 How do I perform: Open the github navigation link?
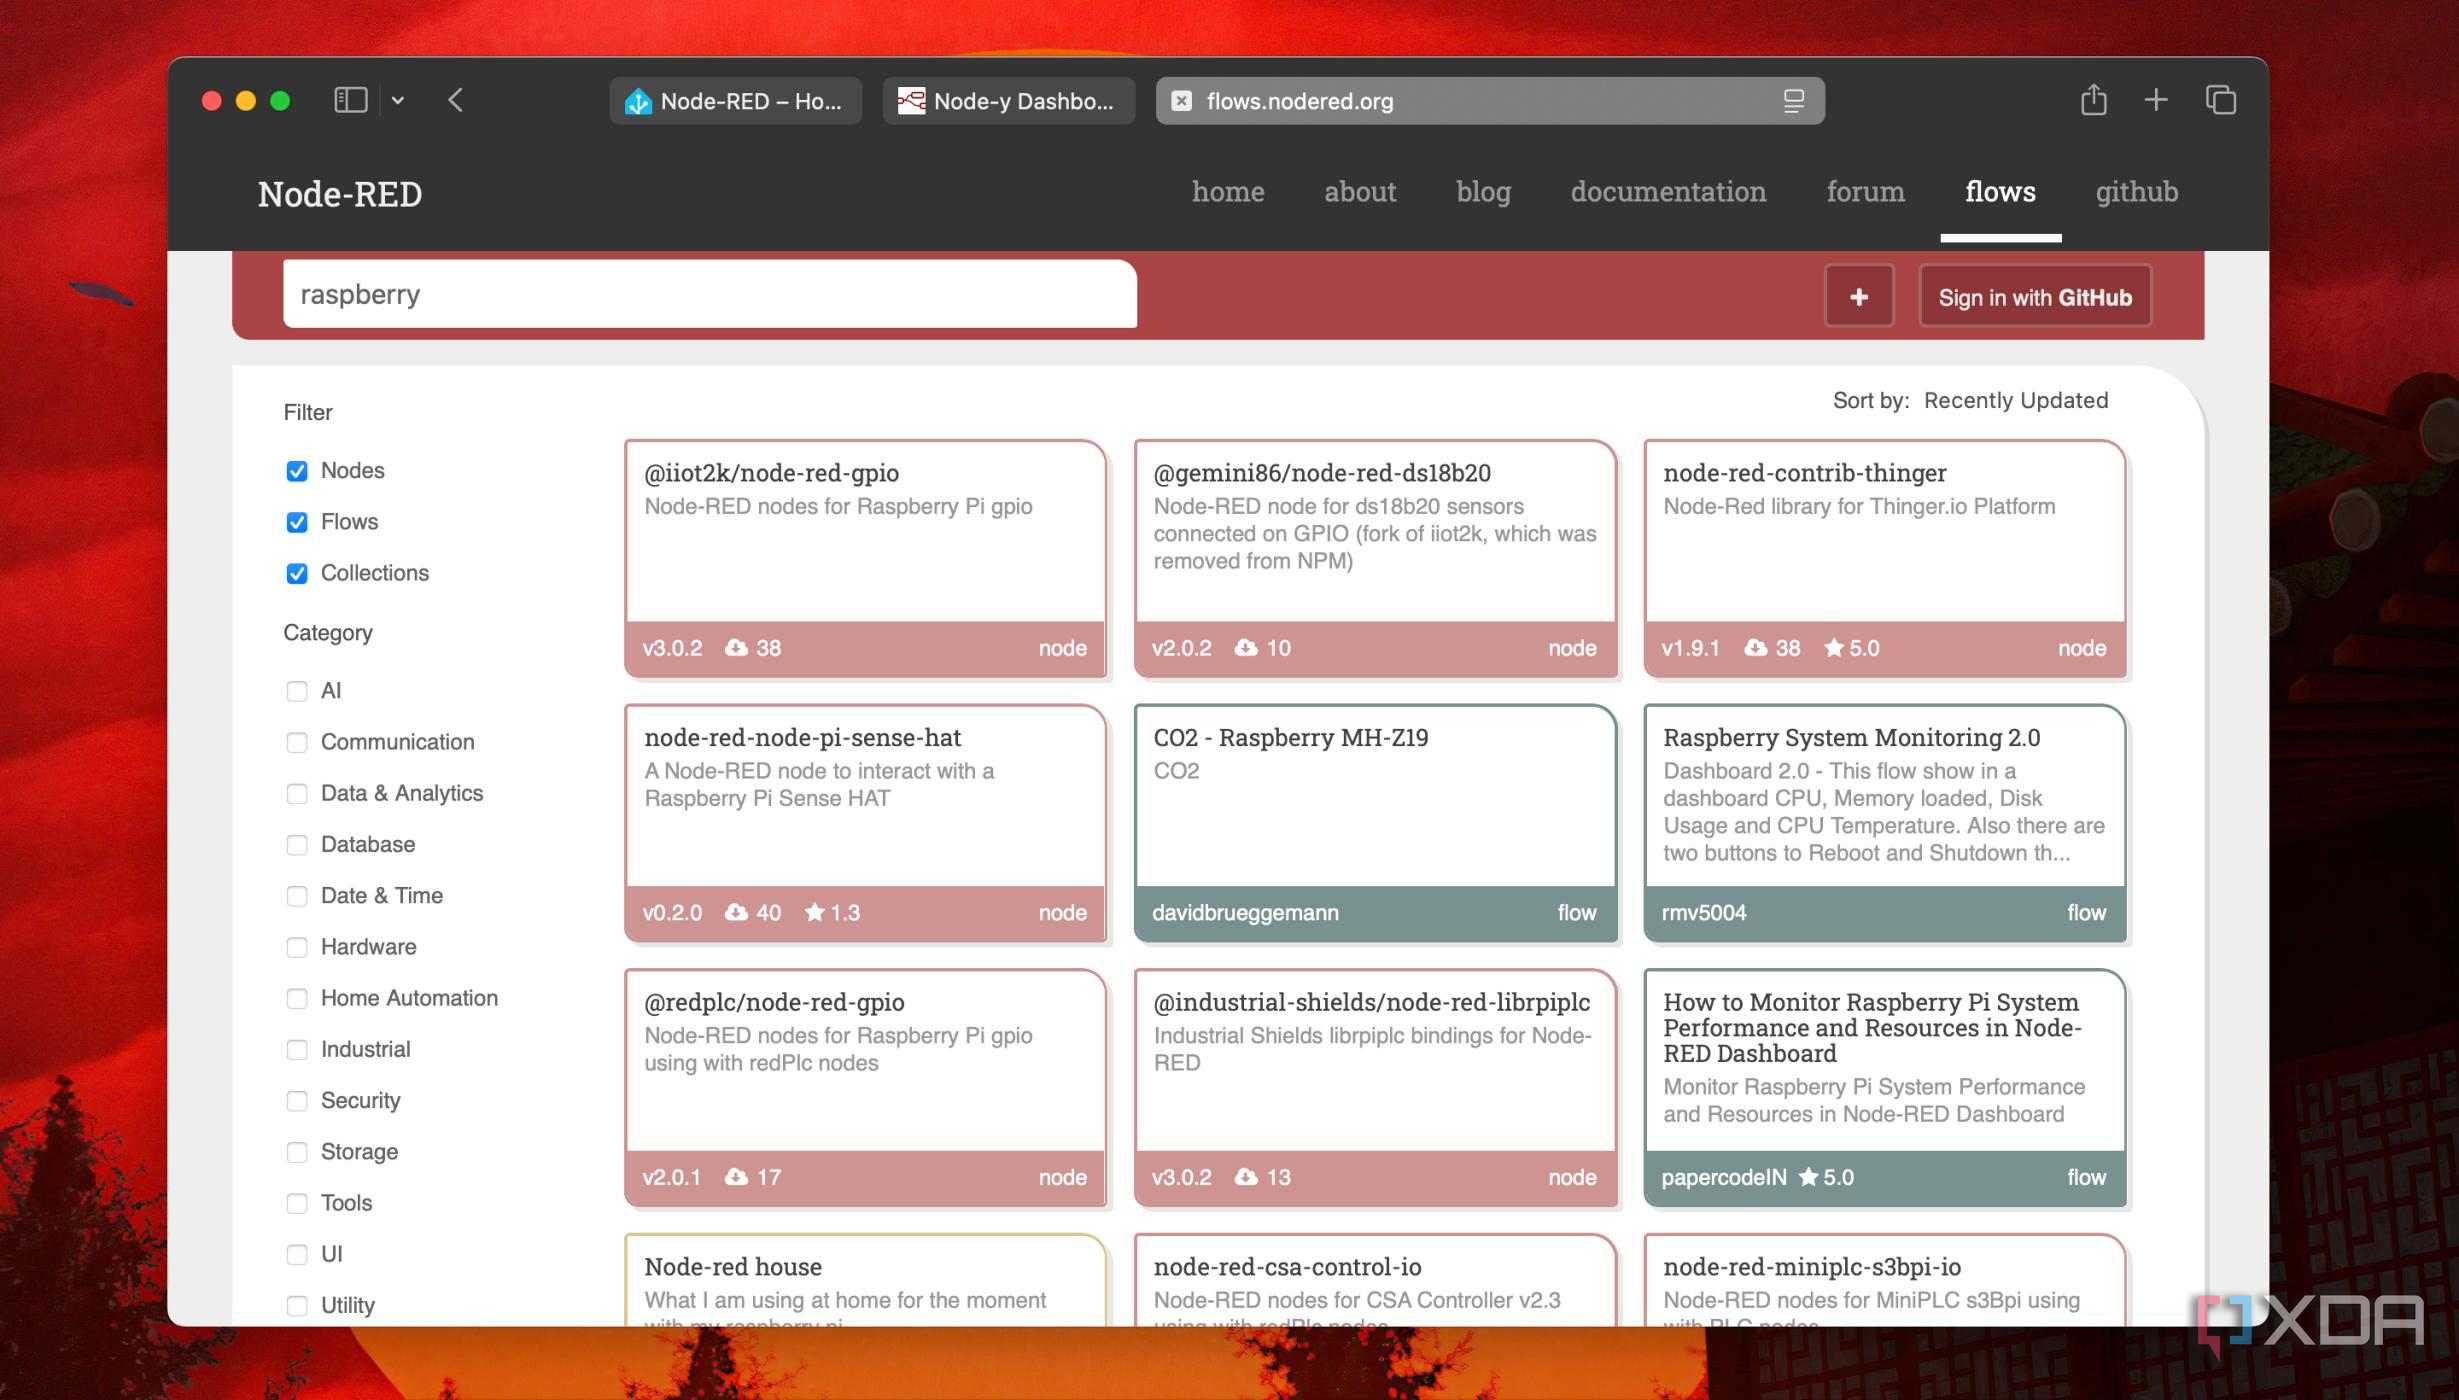point(2137,191)
